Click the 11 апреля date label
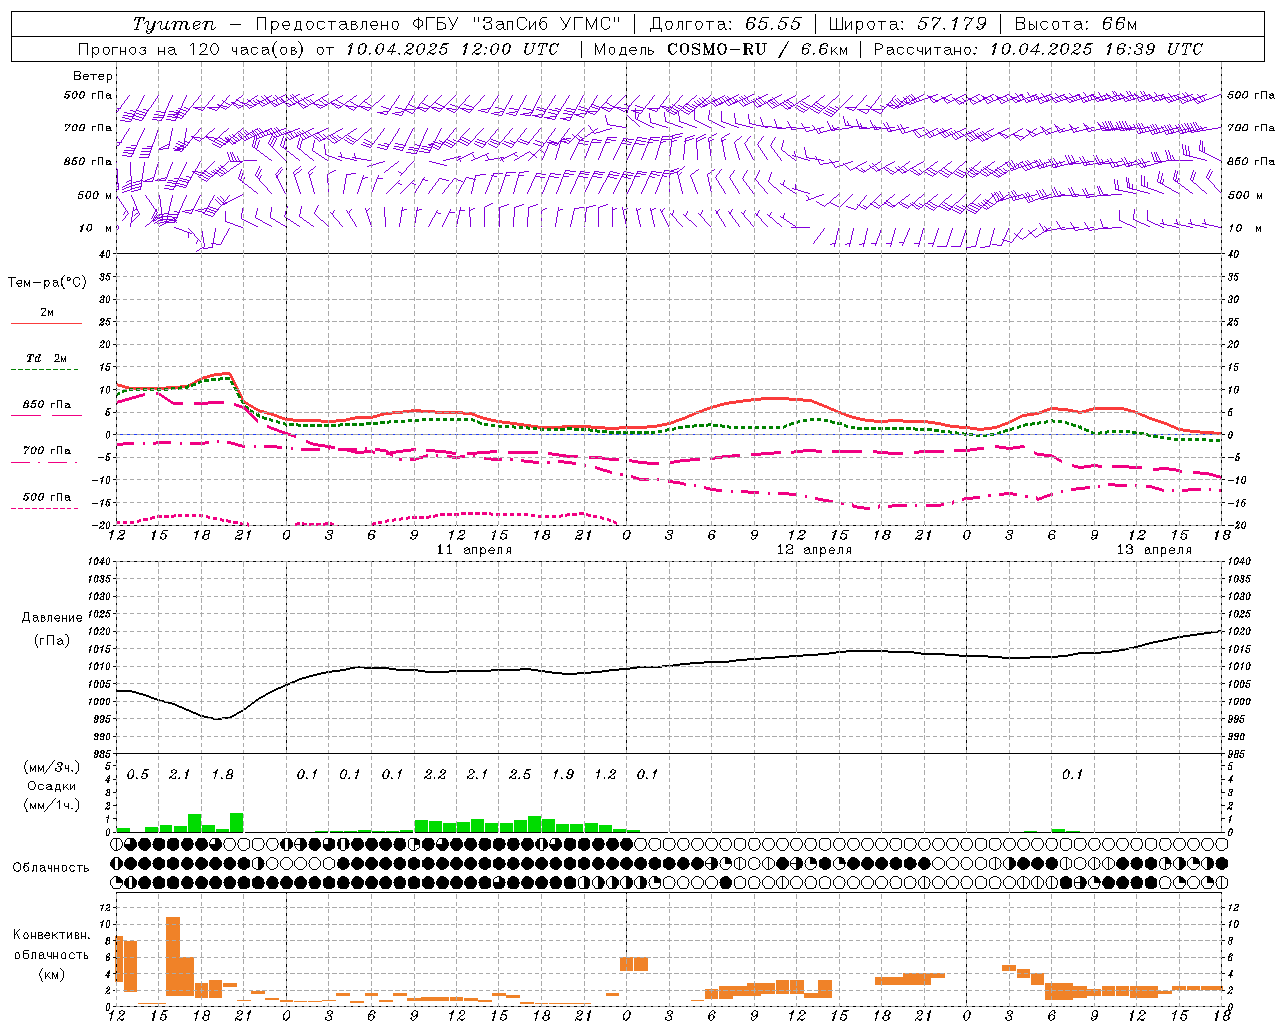 coord(475,550)
